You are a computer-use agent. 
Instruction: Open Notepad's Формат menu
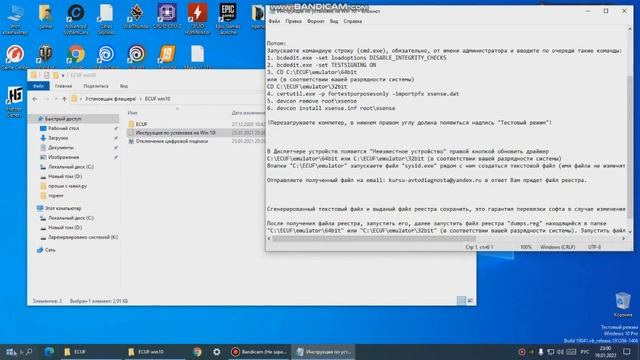[316, 21]
